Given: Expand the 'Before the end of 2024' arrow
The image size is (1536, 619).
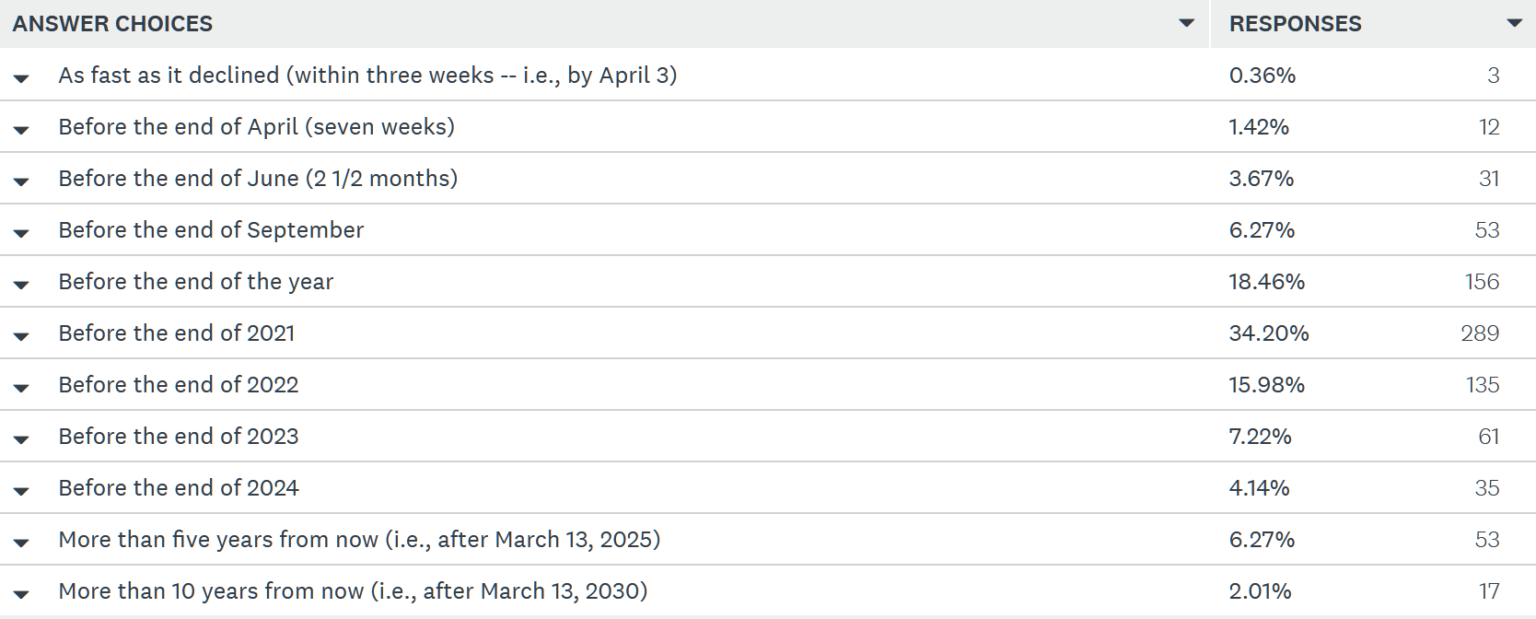Looking at the screenshot, I should tap(22, 491).
